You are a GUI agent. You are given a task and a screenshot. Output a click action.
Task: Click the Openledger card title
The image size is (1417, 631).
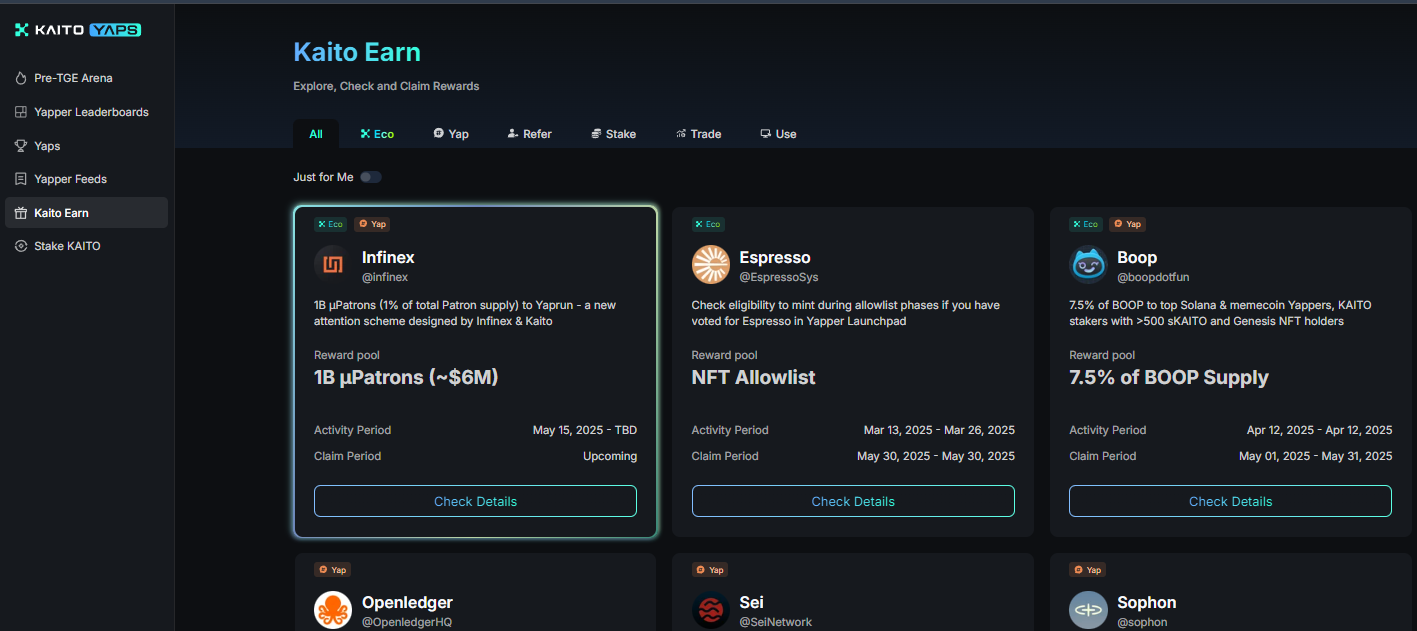(407, 602)
